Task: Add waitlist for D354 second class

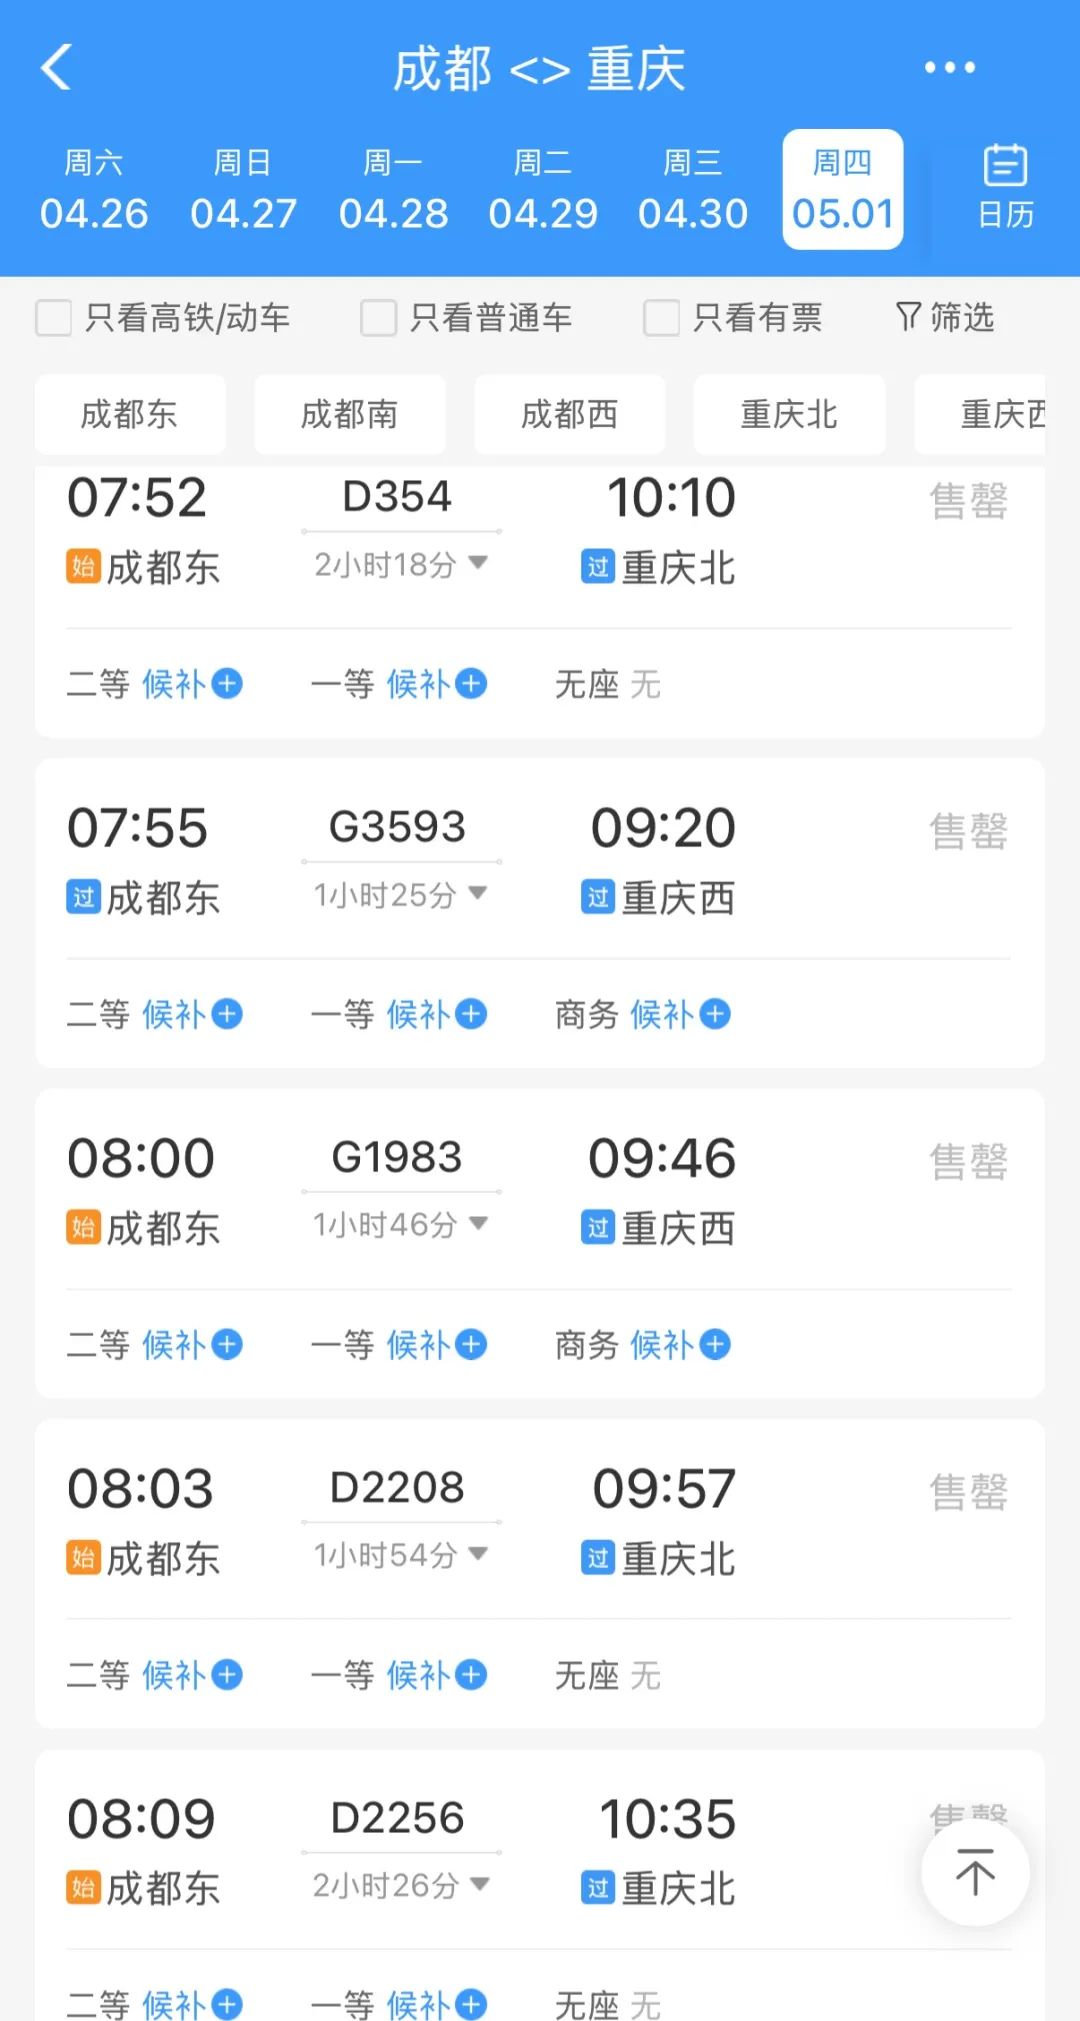Action: pos(227,684)
